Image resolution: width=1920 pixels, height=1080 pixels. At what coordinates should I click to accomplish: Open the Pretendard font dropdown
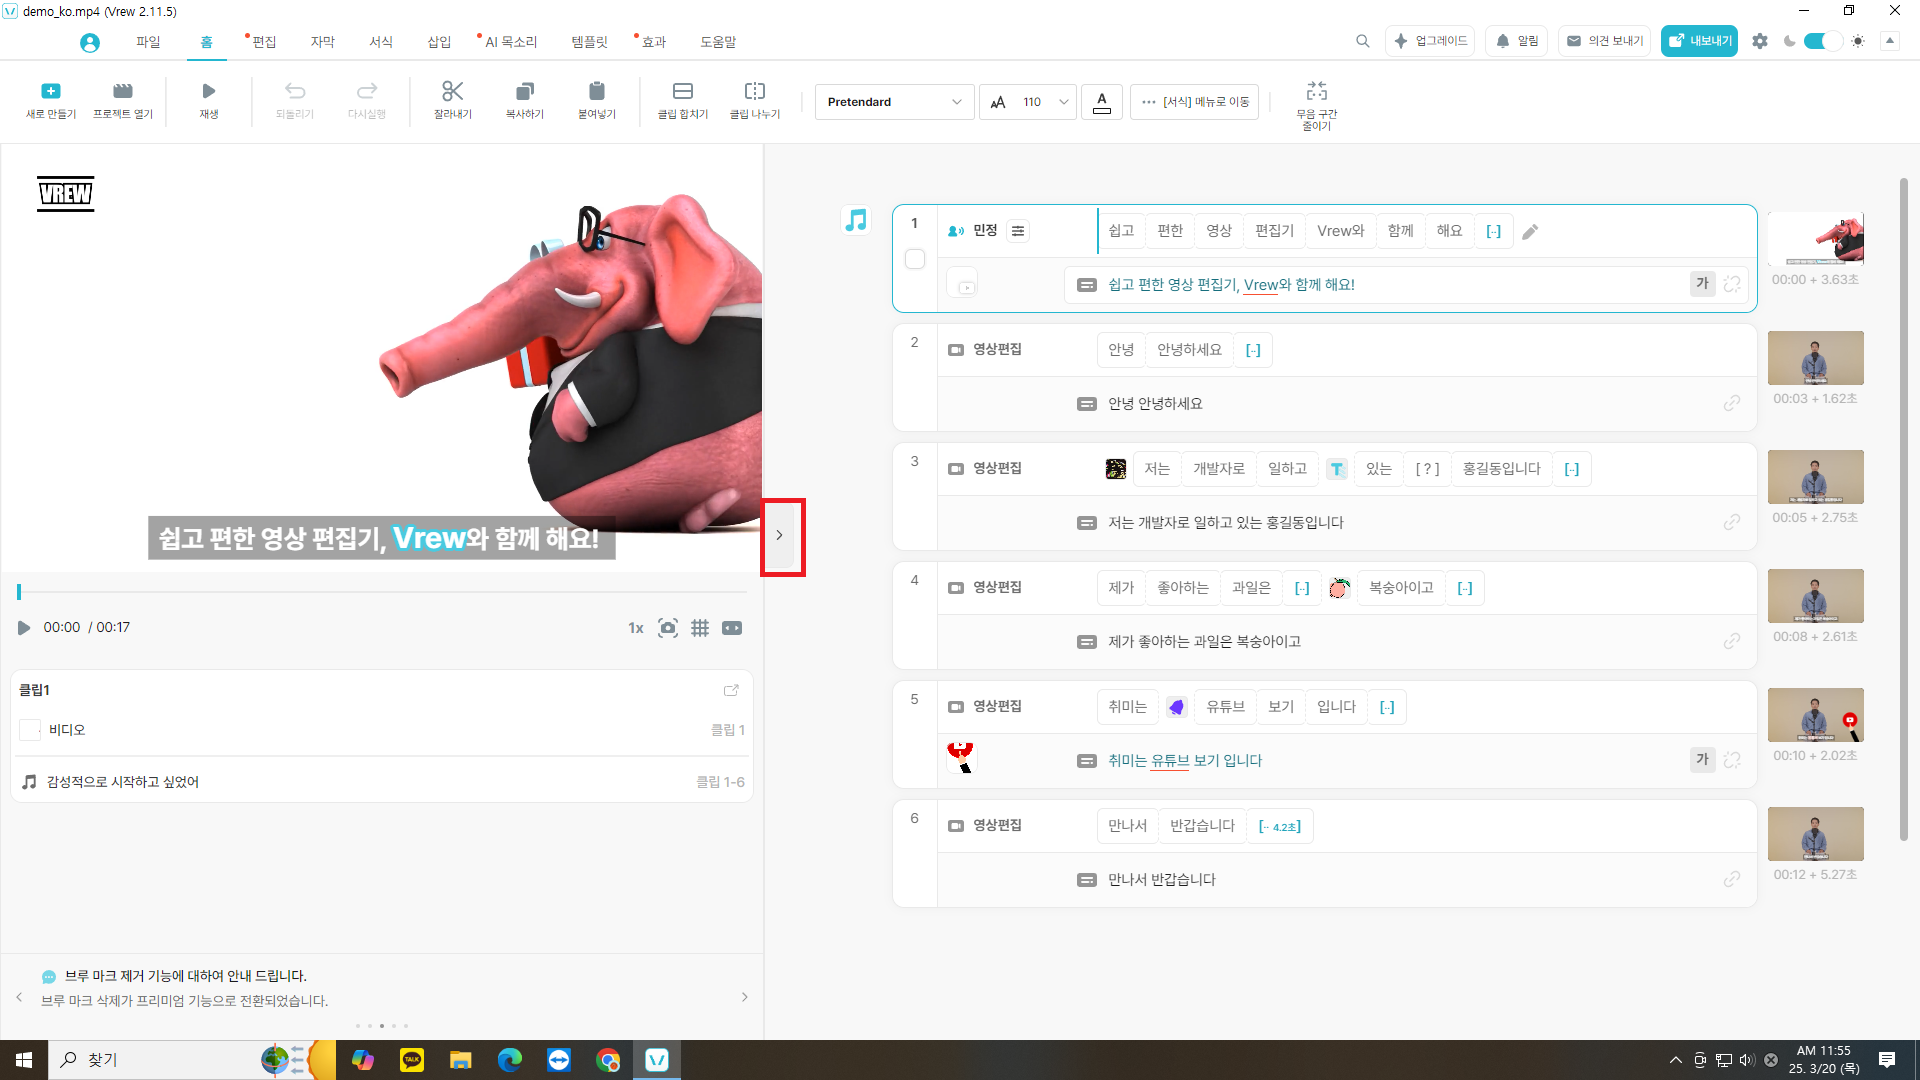894,102
